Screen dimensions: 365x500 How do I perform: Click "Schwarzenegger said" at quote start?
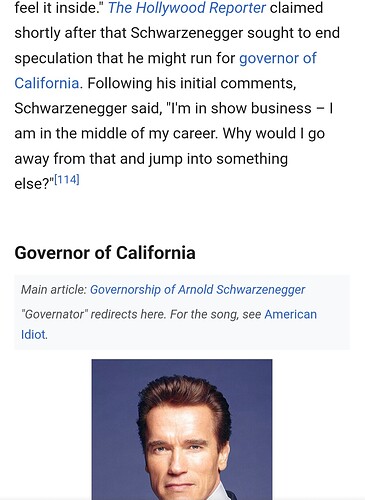88,108
